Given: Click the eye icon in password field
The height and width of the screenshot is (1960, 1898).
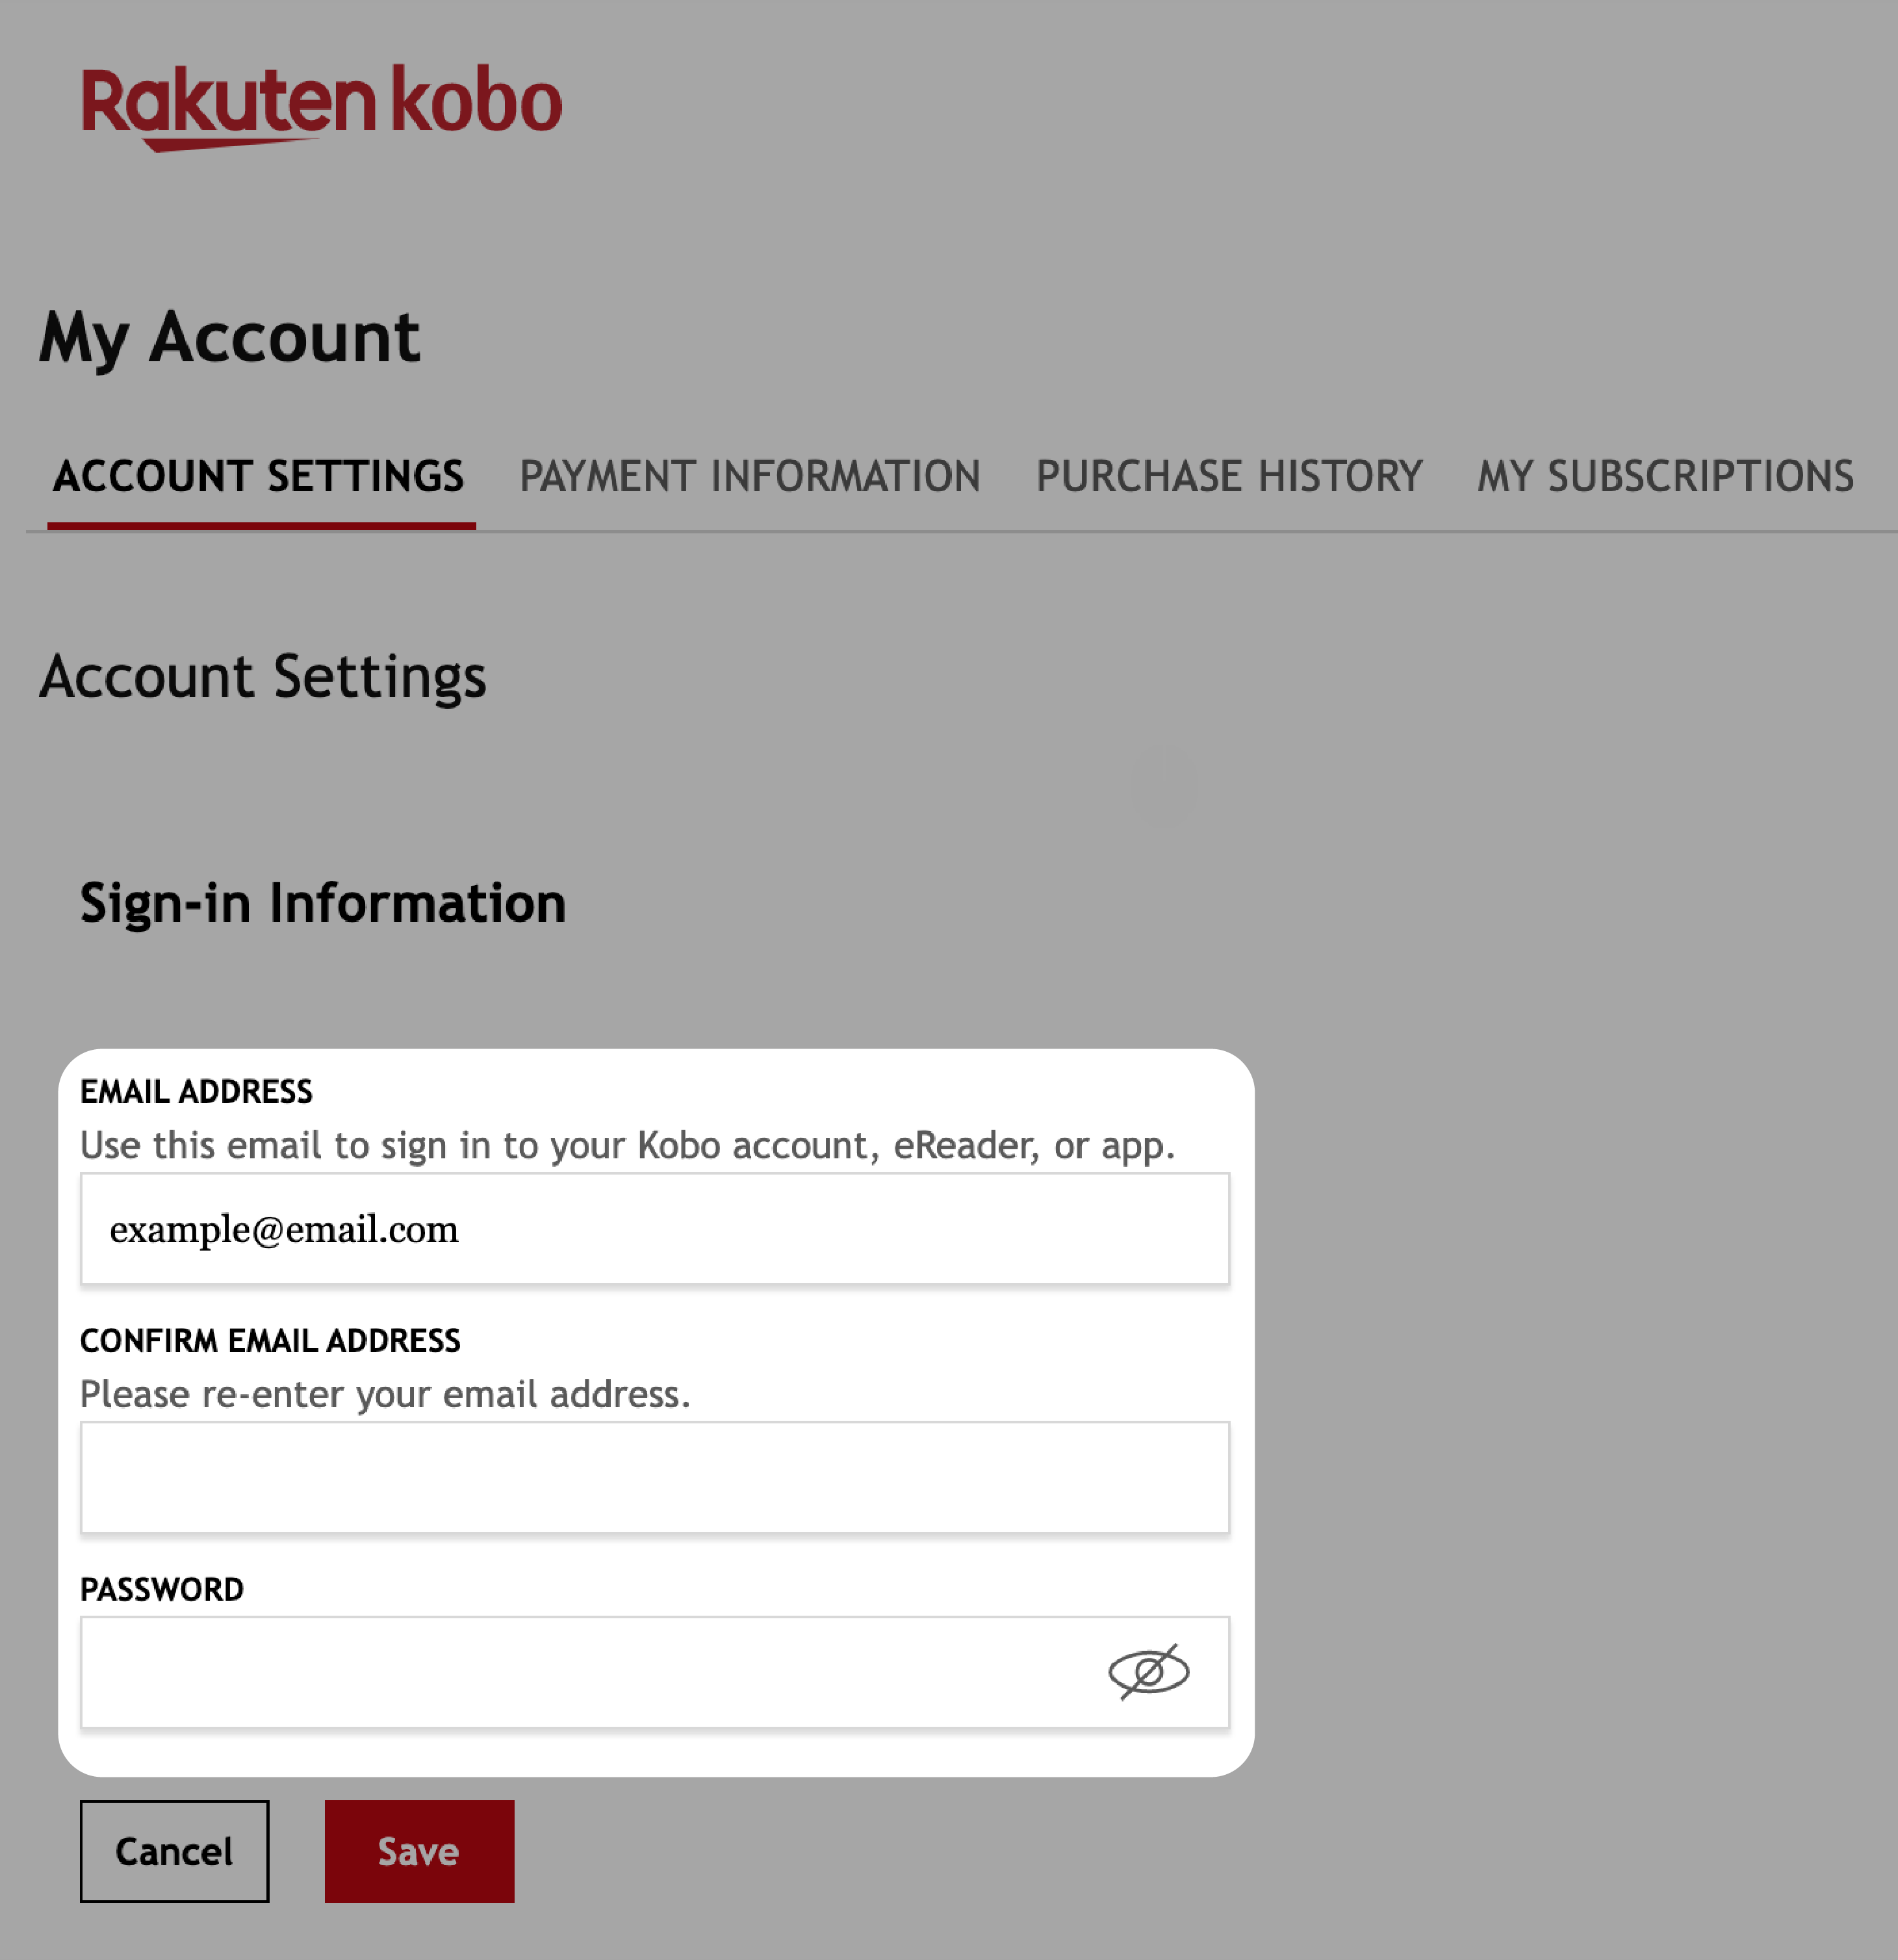Looking at the screenshot, I should click(x=1150, y=1672).
